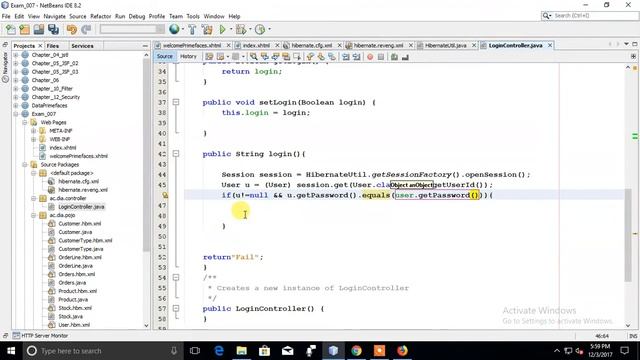This screenshot has height=360, width=640.
Task: Open the Run Project dropdown arrow
Action: tap(231, 29)
